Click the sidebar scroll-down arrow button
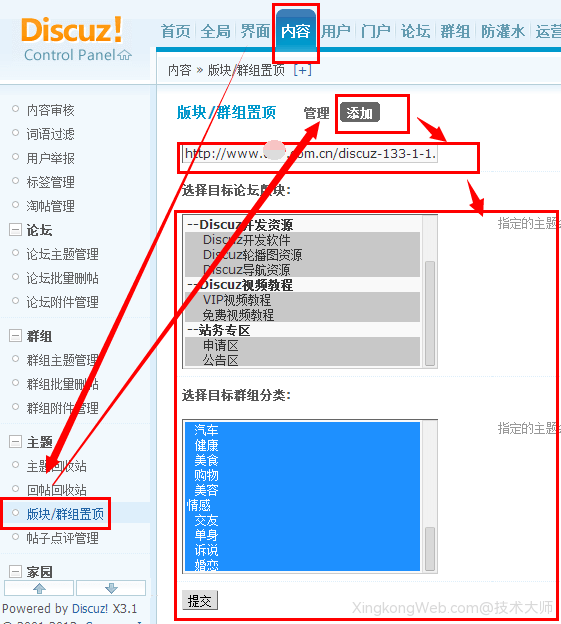561x624 pixels. coord(111,588)
